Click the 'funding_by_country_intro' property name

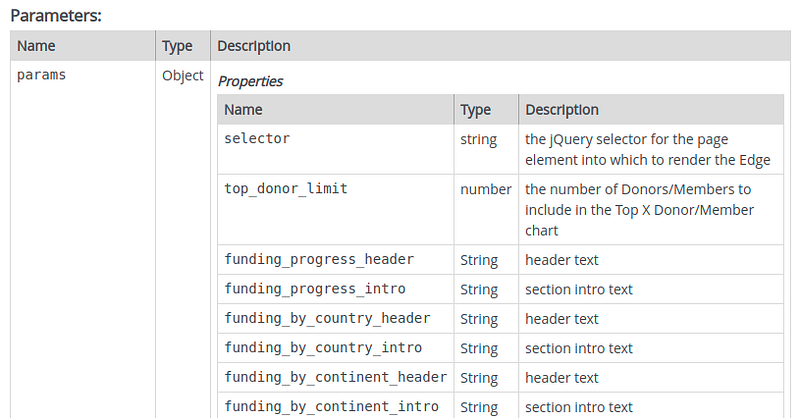click(x=323, y=348)
